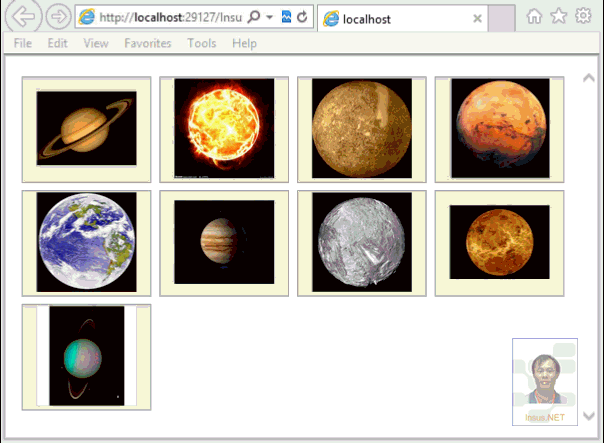Select the red Mars thumbnail
Screen dimensions: 604x443
(500, 129)
